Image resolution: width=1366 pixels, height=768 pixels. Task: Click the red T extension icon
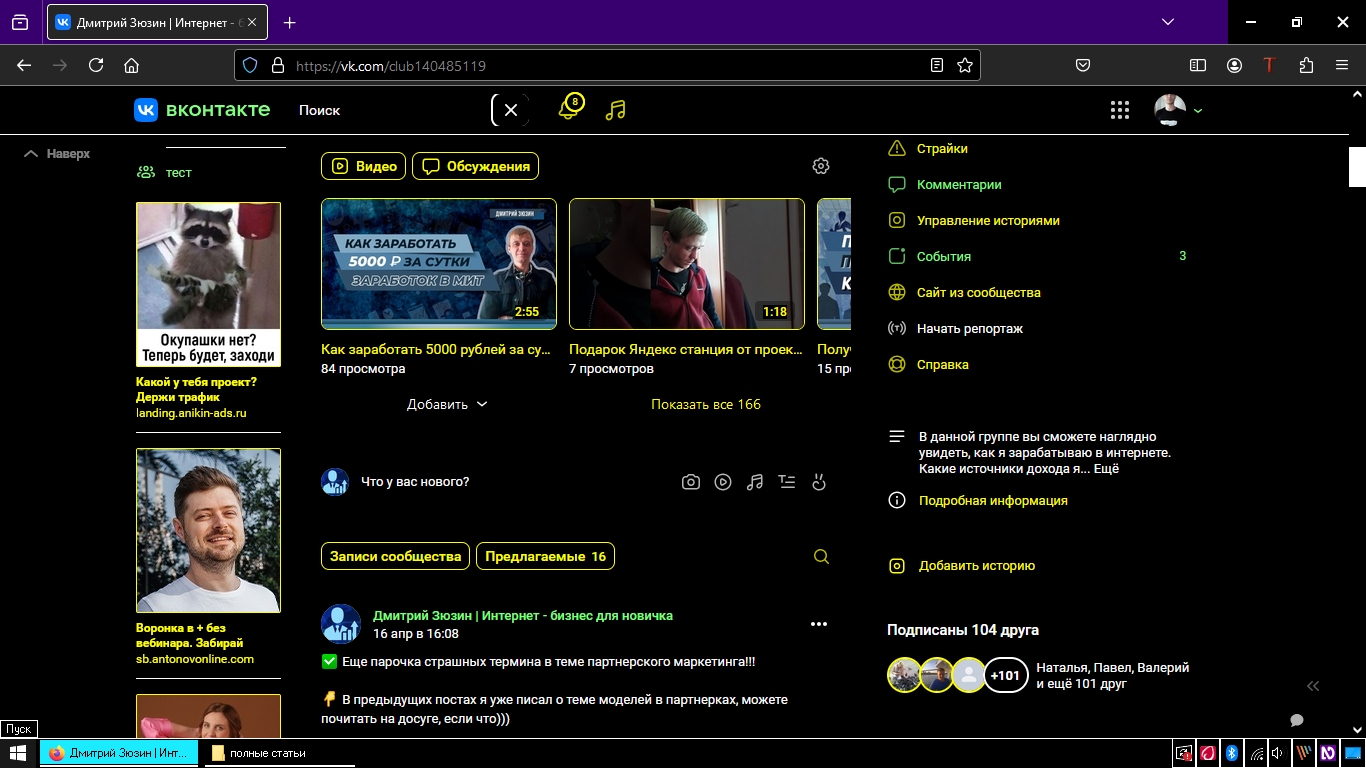click(1270, 65)
